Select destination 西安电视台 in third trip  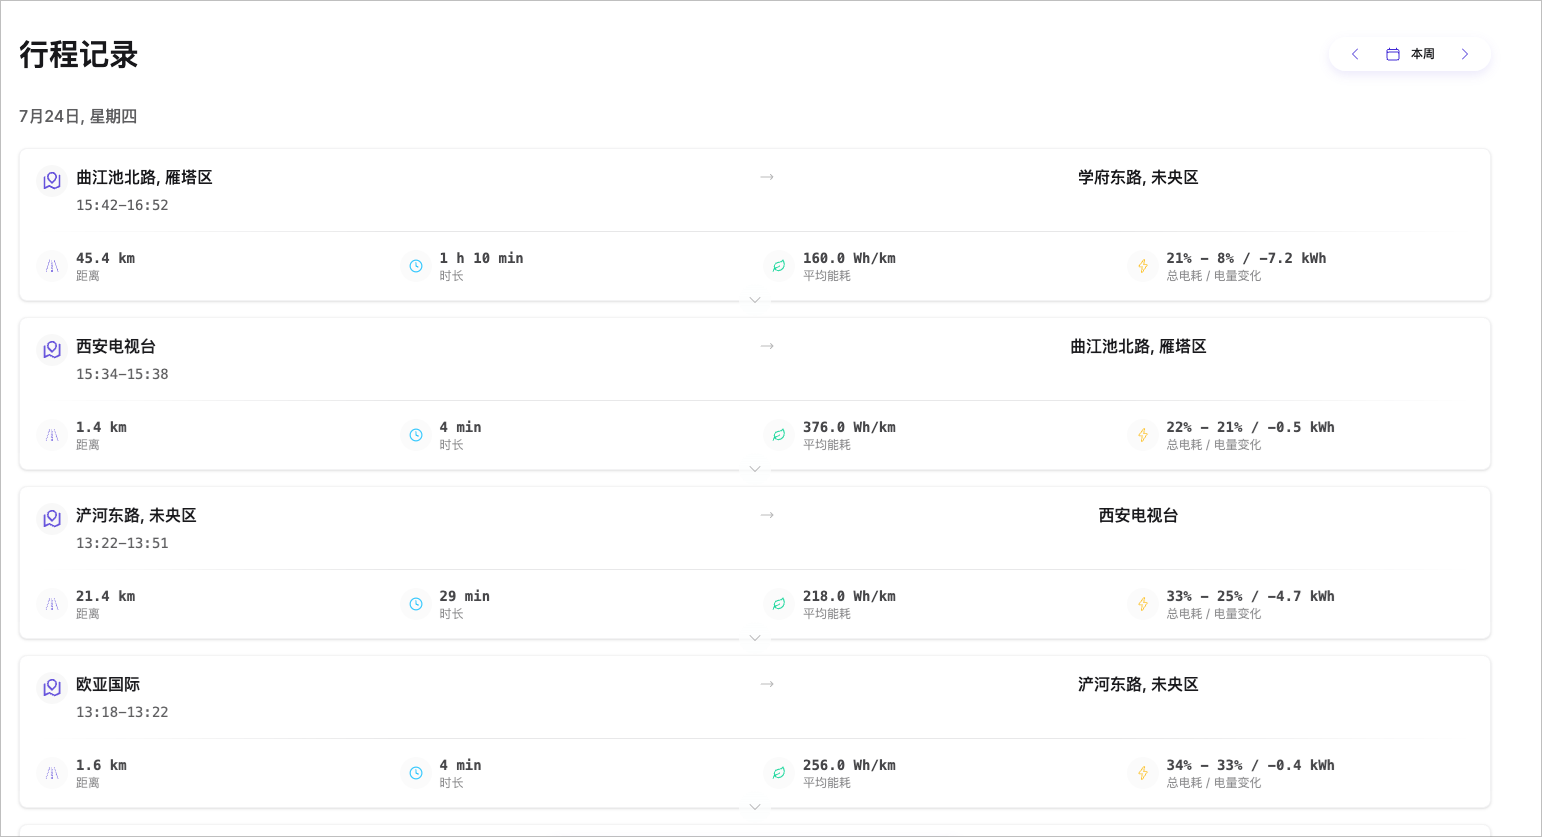click(x=1138, y=516)
